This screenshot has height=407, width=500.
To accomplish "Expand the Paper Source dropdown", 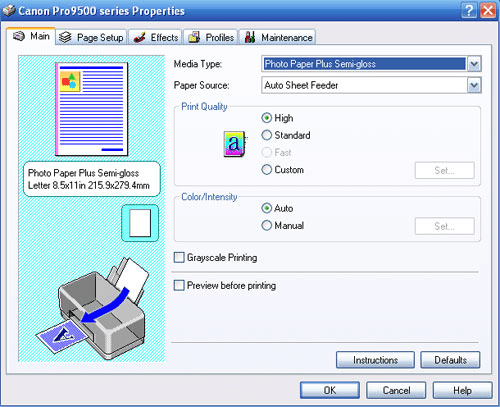I will pyautogui.click(x=474, y=85).
